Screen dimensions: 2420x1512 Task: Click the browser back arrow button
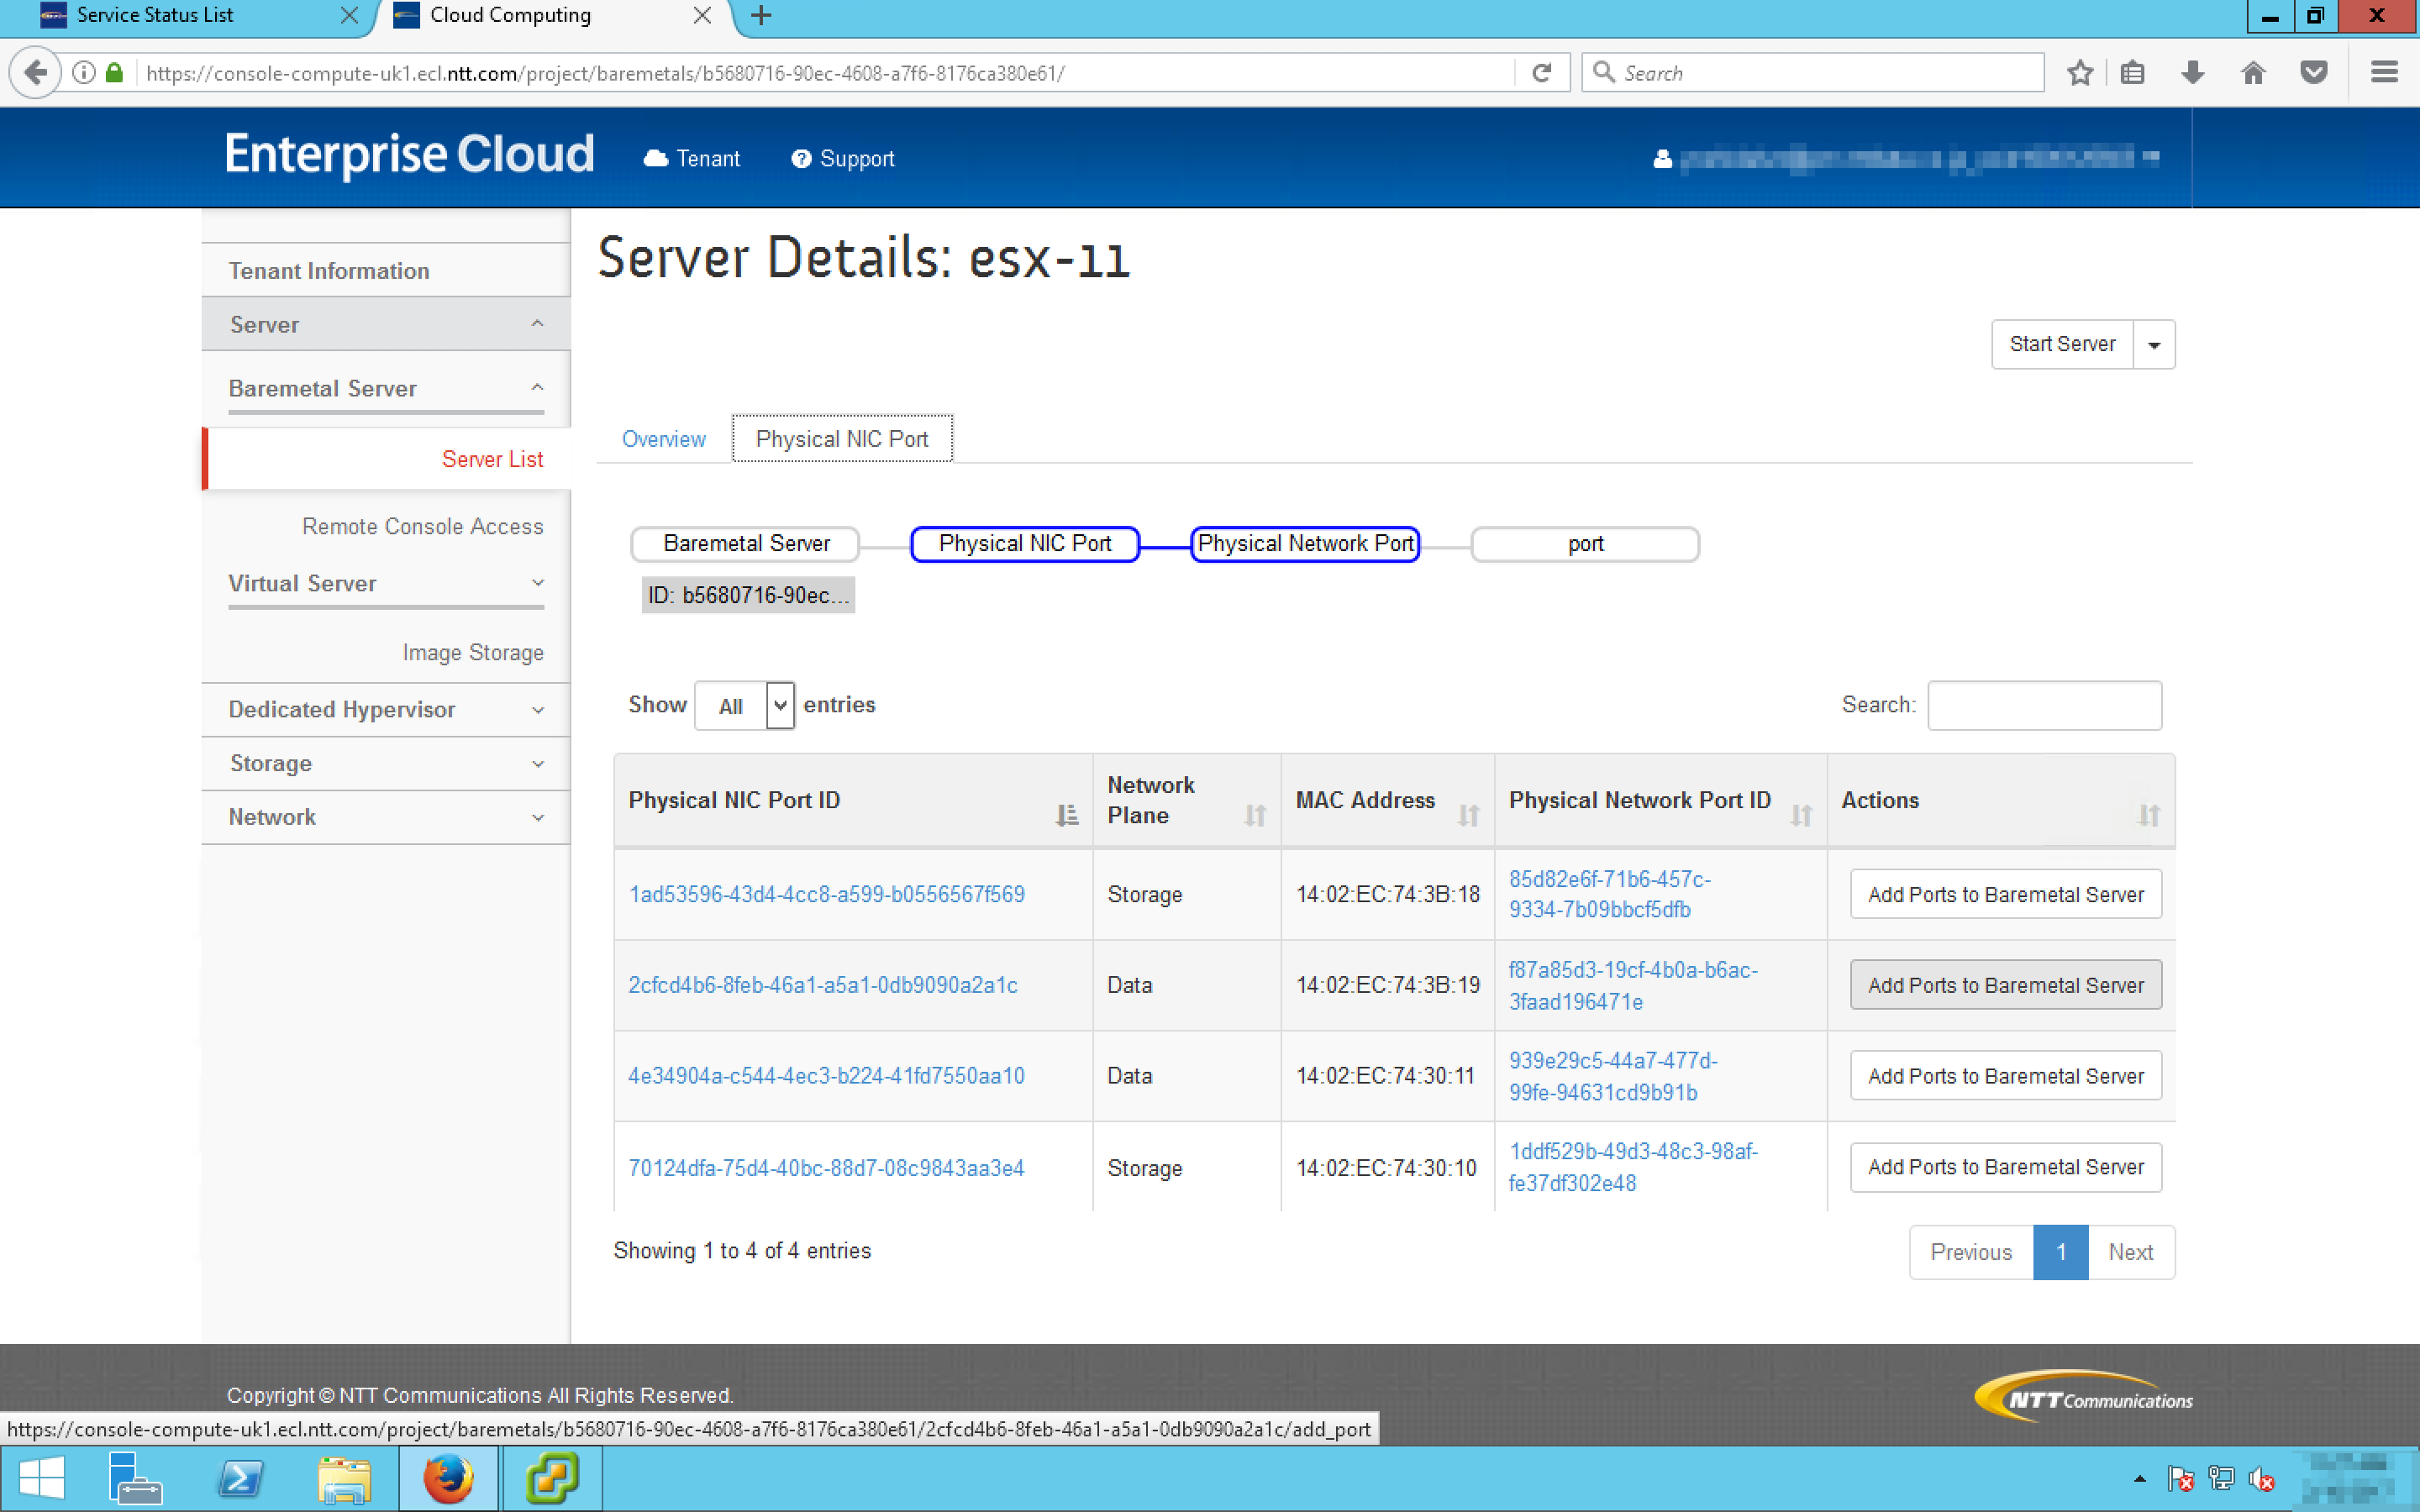point(36,73)
